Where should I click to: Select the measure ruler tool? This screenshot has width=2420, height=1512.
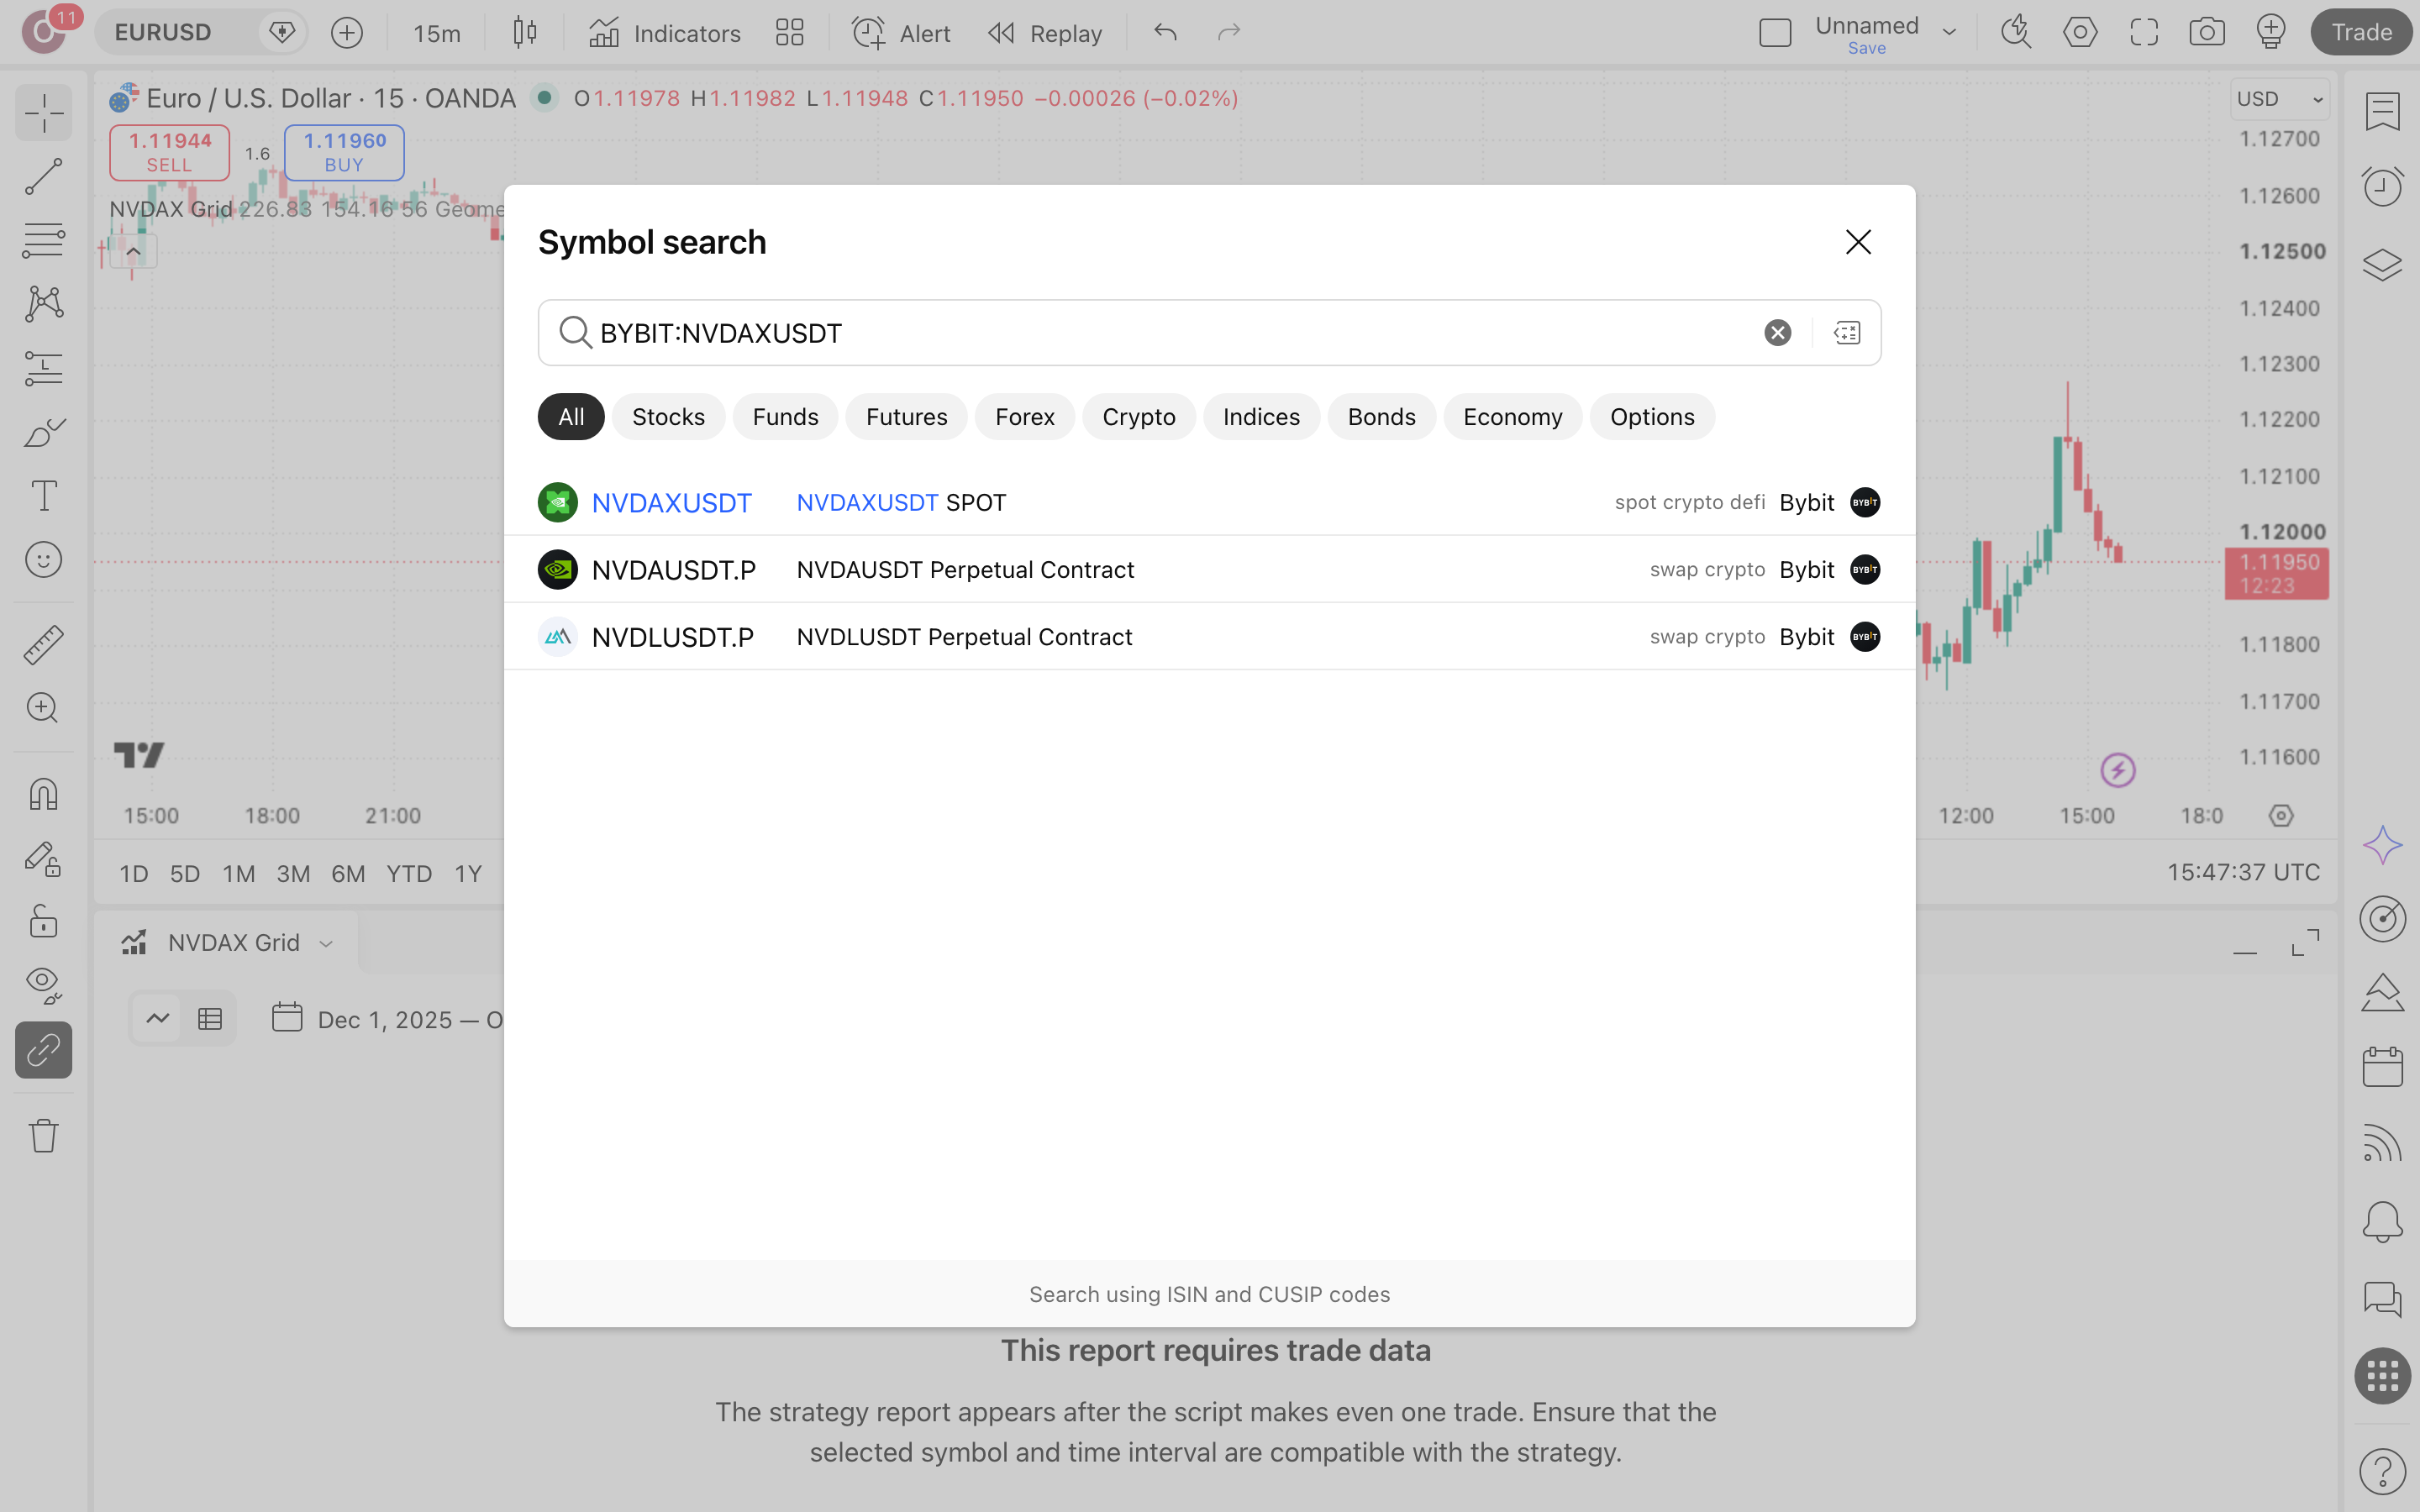click(x=43, y=645)
